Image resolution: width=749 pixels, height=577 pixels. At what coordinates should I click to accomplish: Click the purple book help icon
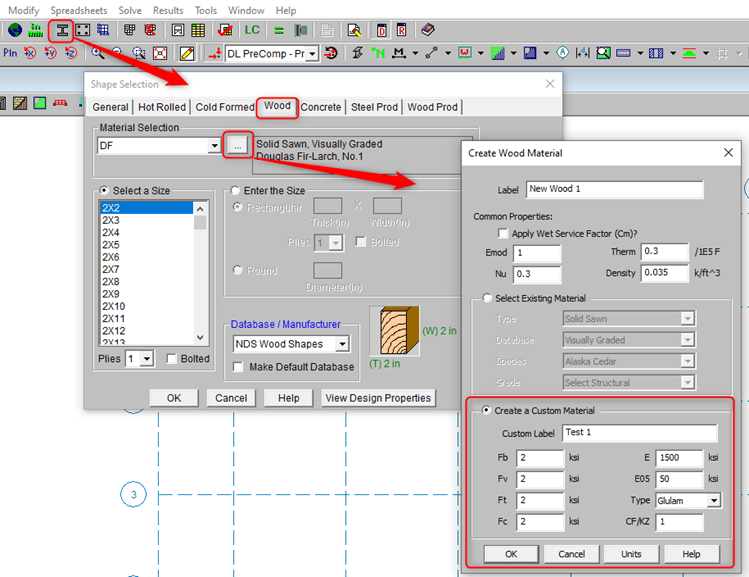pos(428,30)
